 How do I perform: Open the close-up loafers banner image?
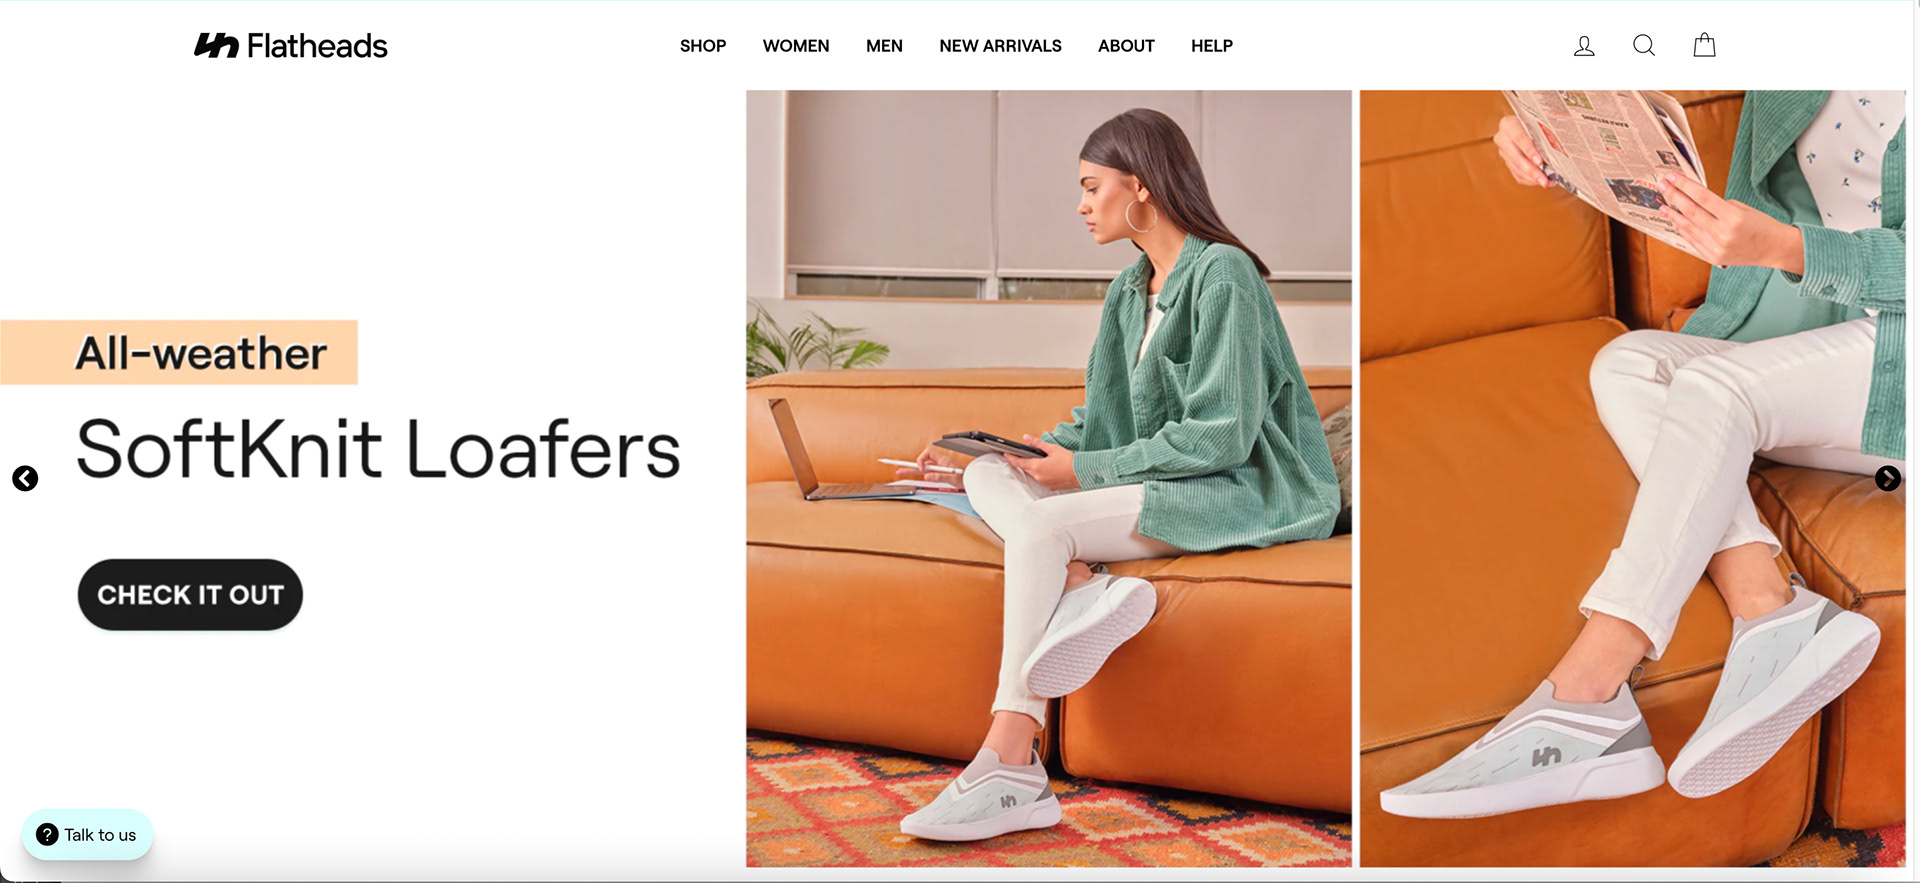(1633, 478)
